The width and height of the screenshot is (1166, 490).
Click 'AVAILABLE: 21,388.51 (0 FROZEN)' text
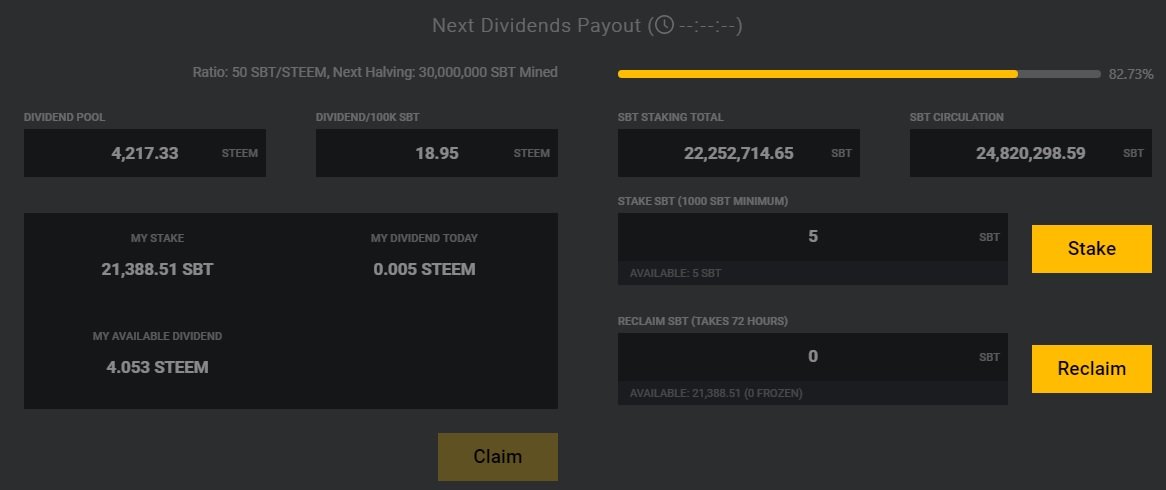point(716,393)
